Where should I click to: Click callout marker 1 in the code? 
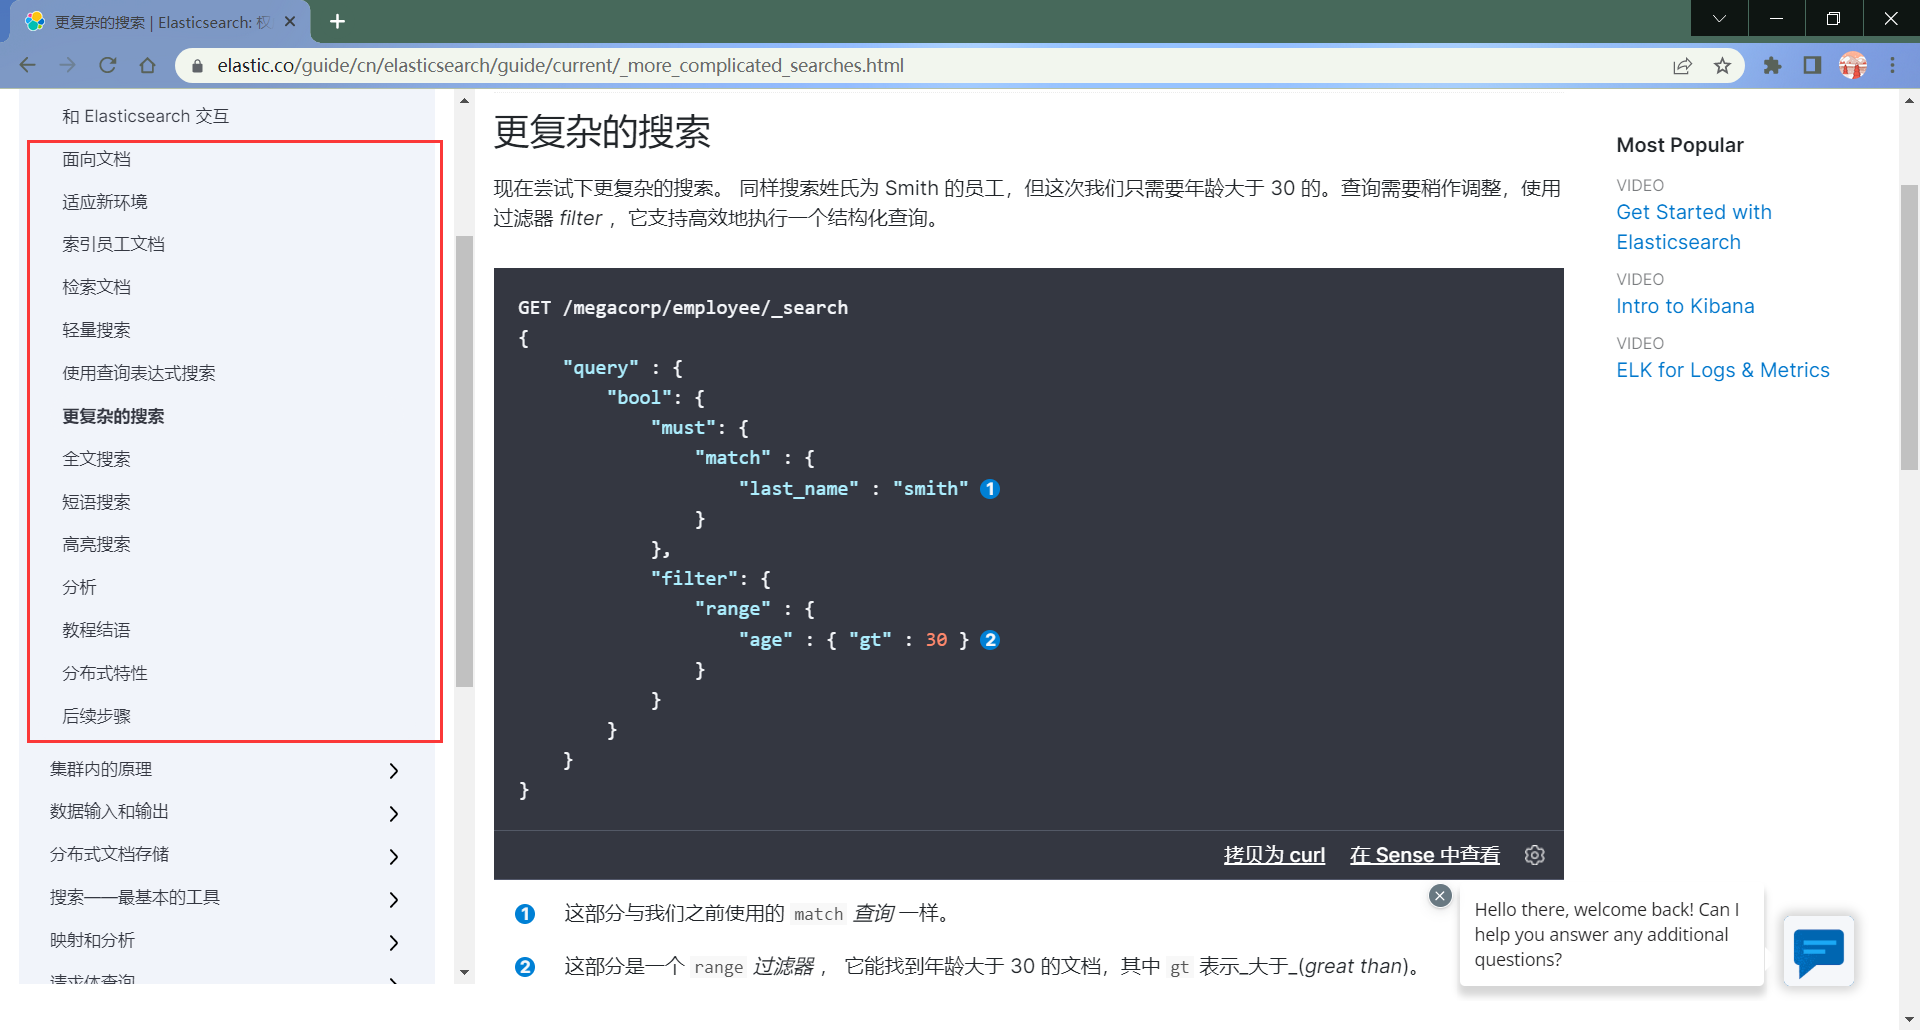point(990,489)
